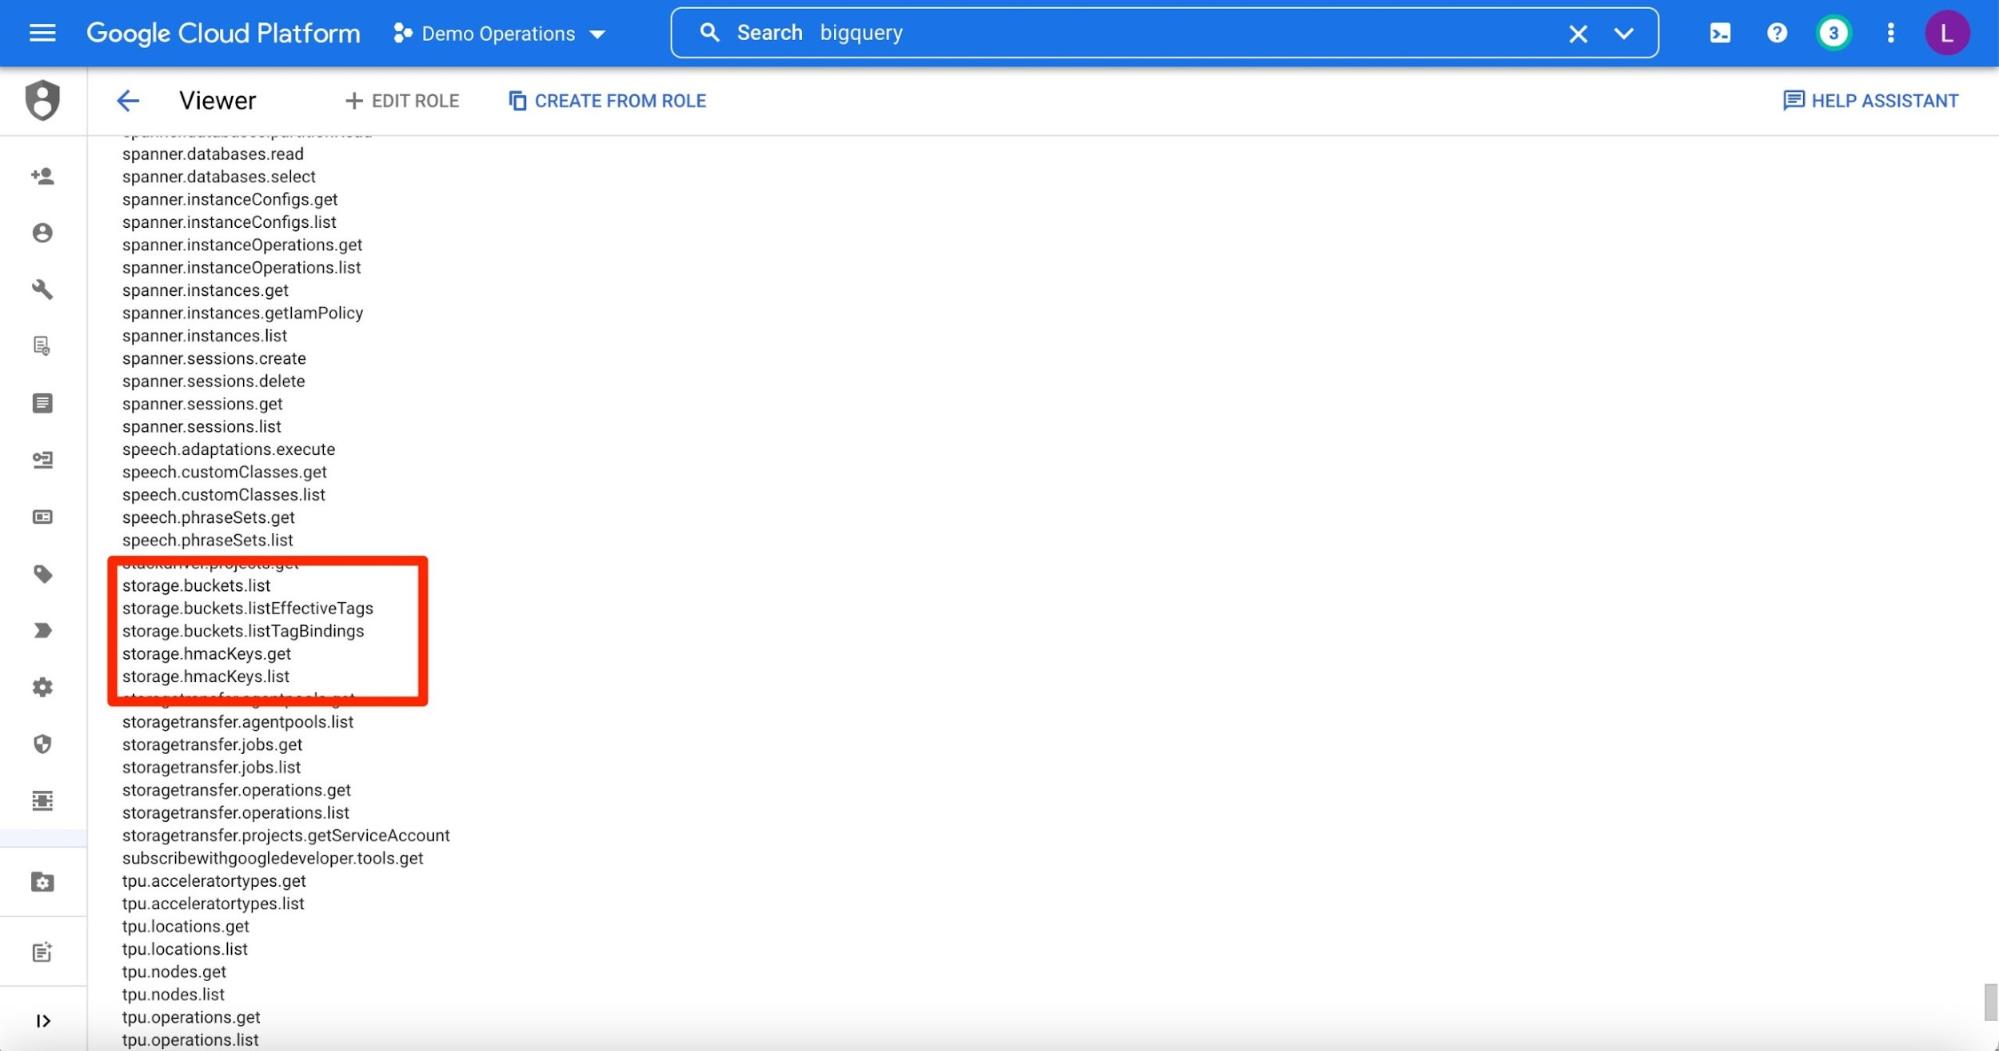Select storage.buckets.listTagBindings permission
Image resolution: width=1999 pixels, height=1051 pixels.
(243, 631)
